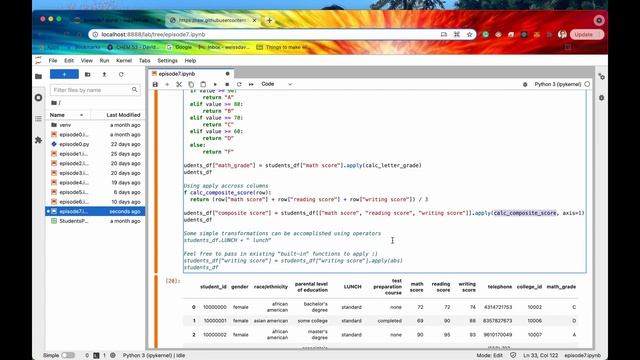Screen dimensions: 640x360
Task: Copy the selected cell
Action: click(x=191, y=84)
